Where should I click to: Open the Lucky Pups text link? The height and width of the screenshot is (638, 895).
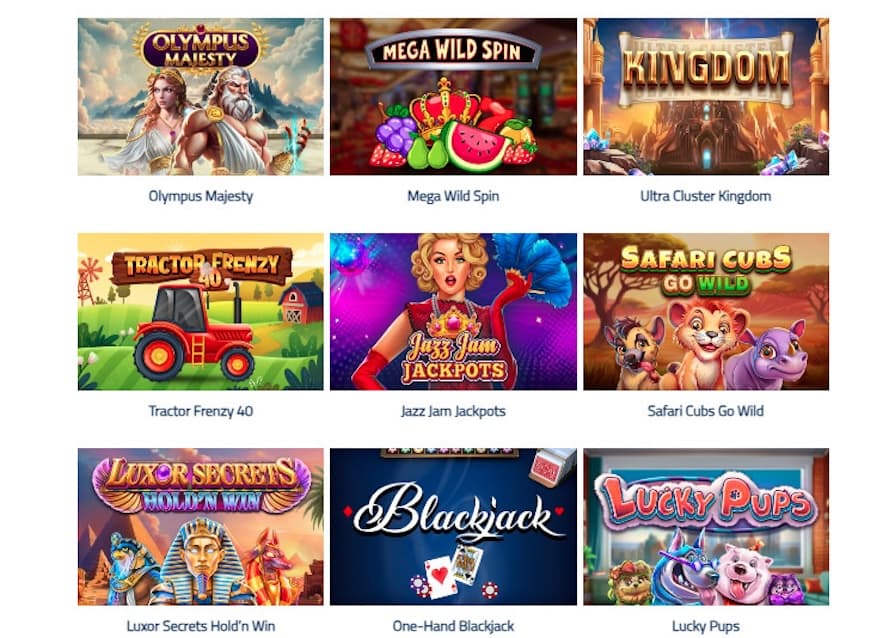pyautogui.click(x=705, y=626)
